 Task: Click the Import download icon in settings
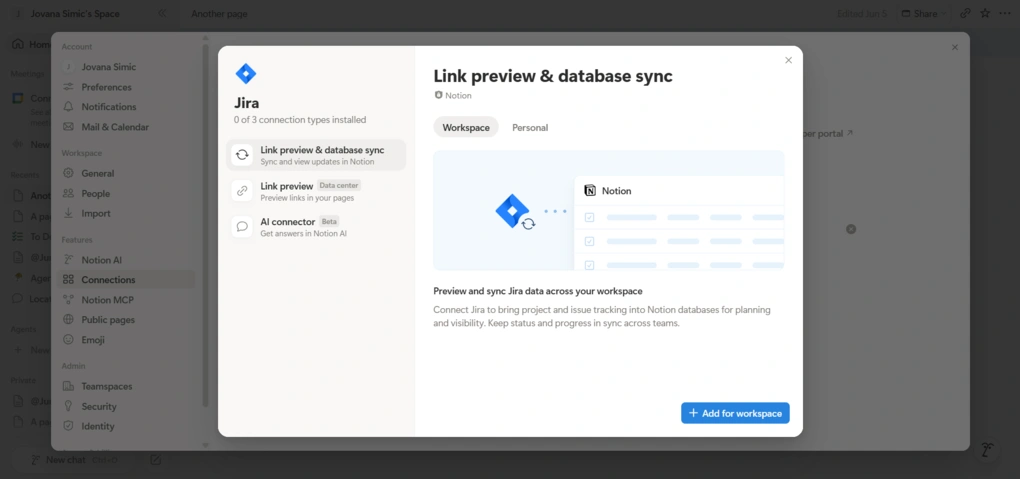[68, 213]
